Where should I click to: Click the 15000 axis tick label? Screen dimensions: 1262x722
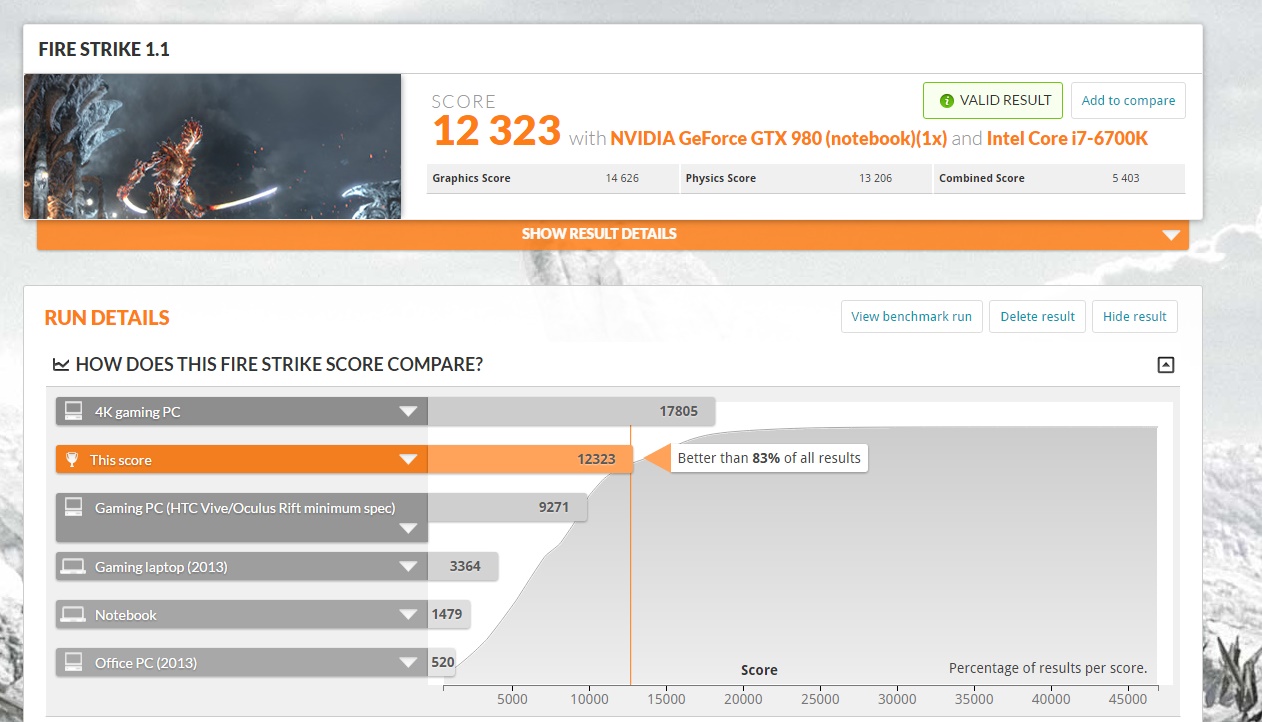[666, 699]
